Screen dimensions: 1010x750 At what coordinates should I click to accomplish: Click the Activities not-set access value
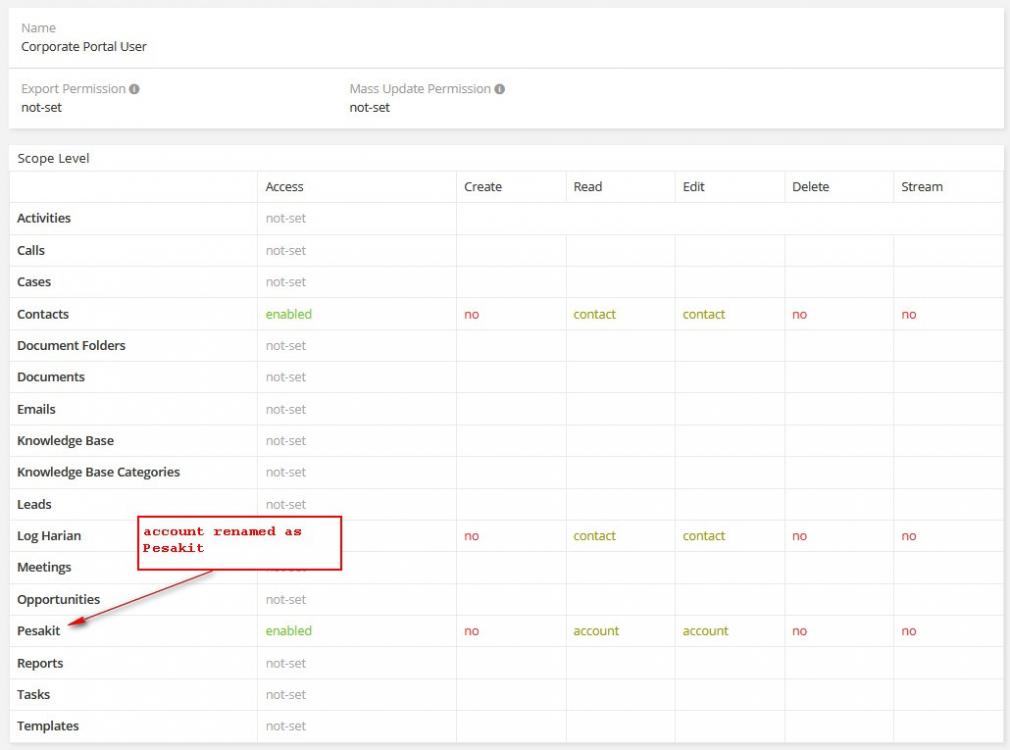[286, 219]
